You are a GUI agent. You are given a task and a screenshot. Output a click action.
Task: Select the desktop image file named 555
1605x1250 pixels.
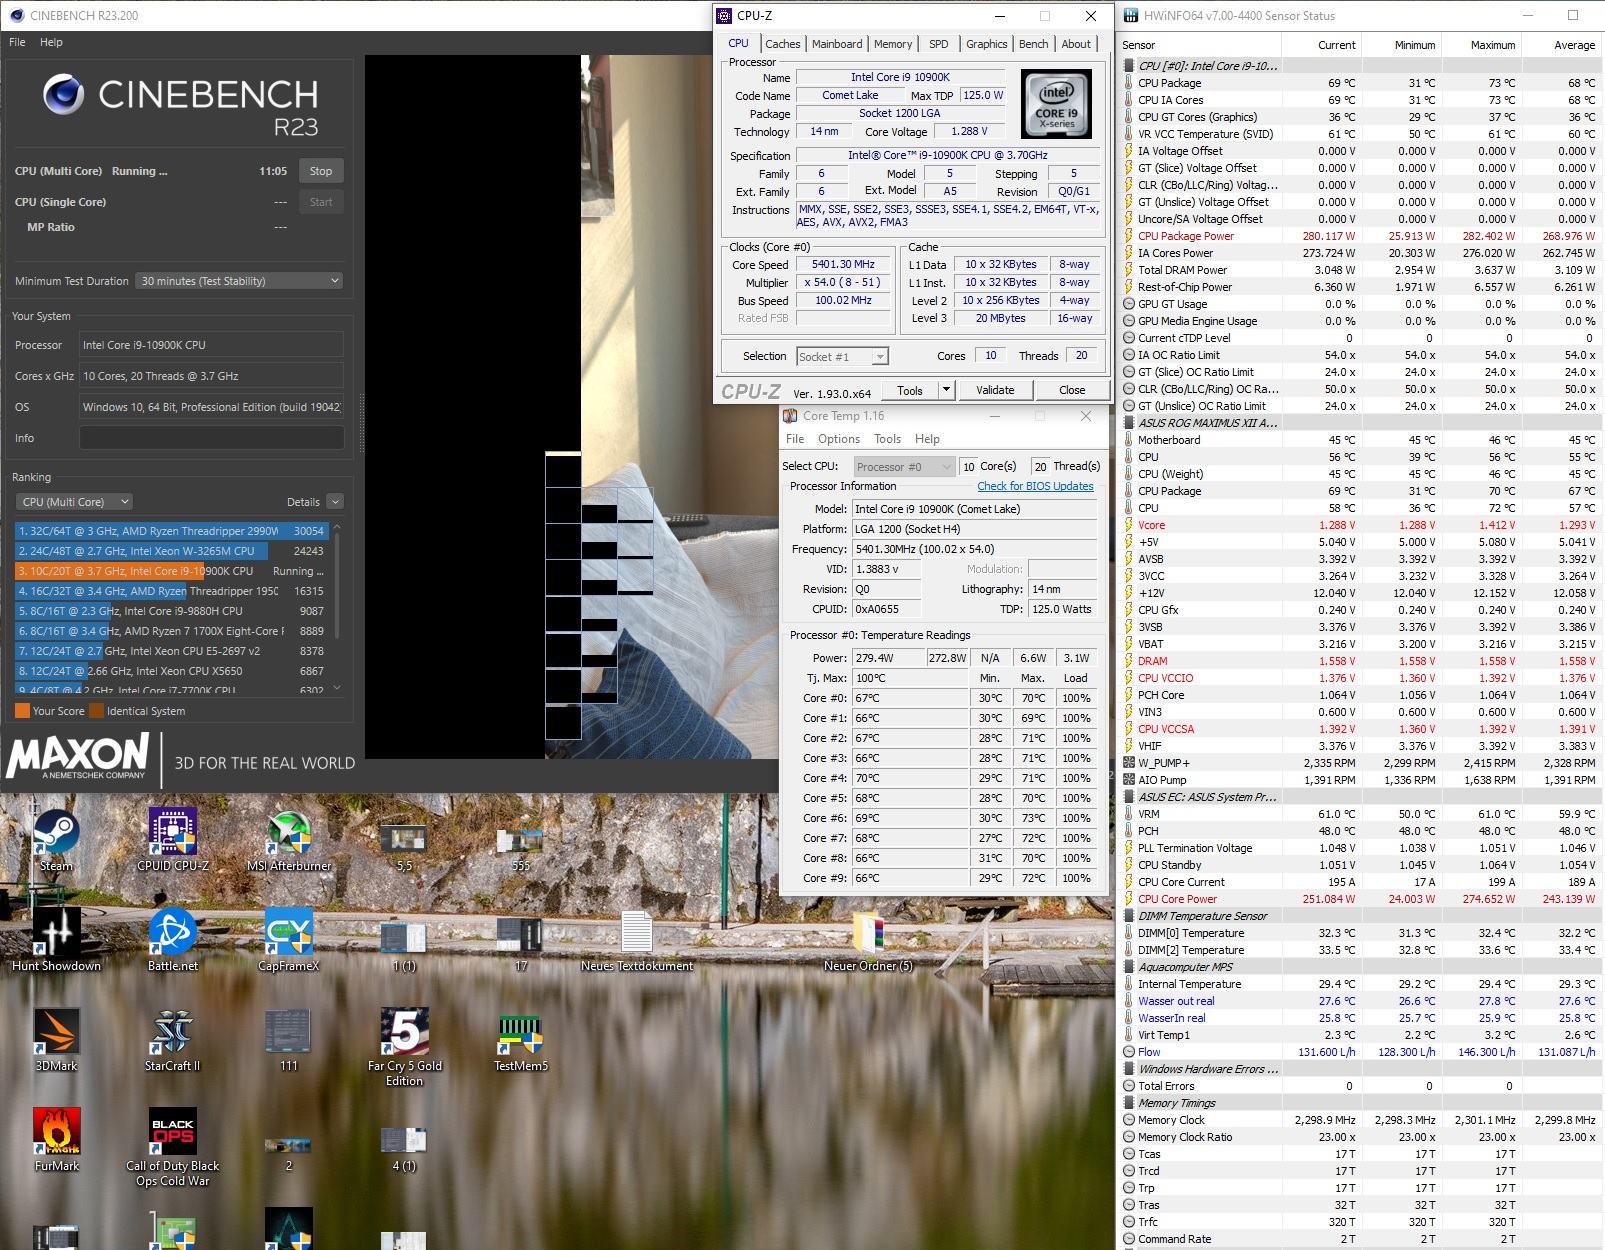click(x=521, y=848)
